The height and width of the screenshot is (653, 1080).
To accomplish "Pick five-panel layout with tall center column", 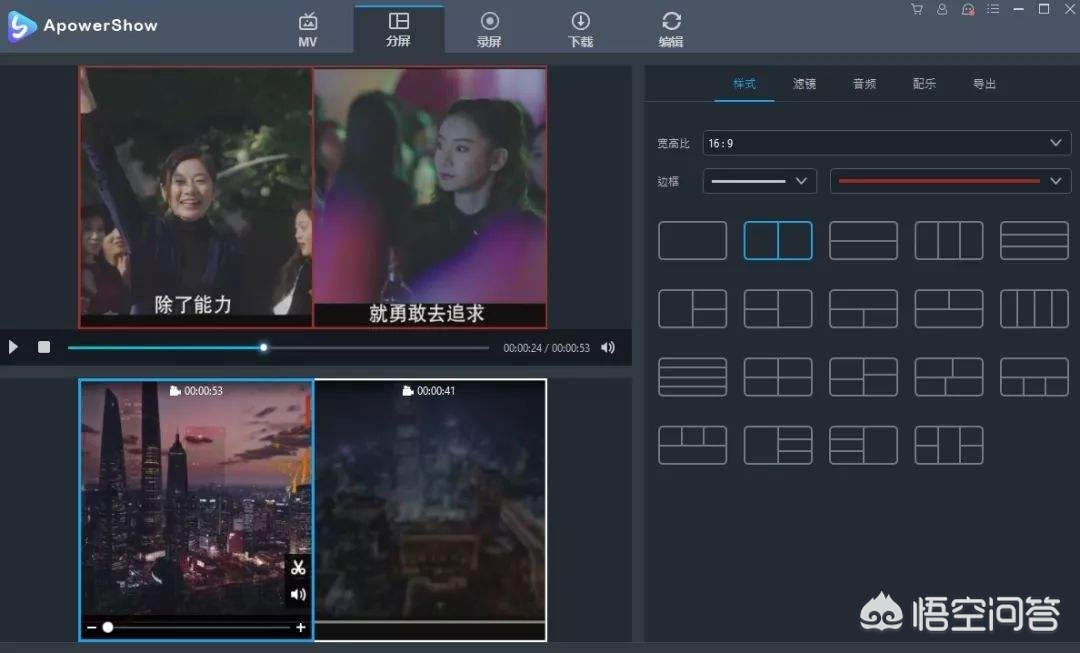I will 948,445.
